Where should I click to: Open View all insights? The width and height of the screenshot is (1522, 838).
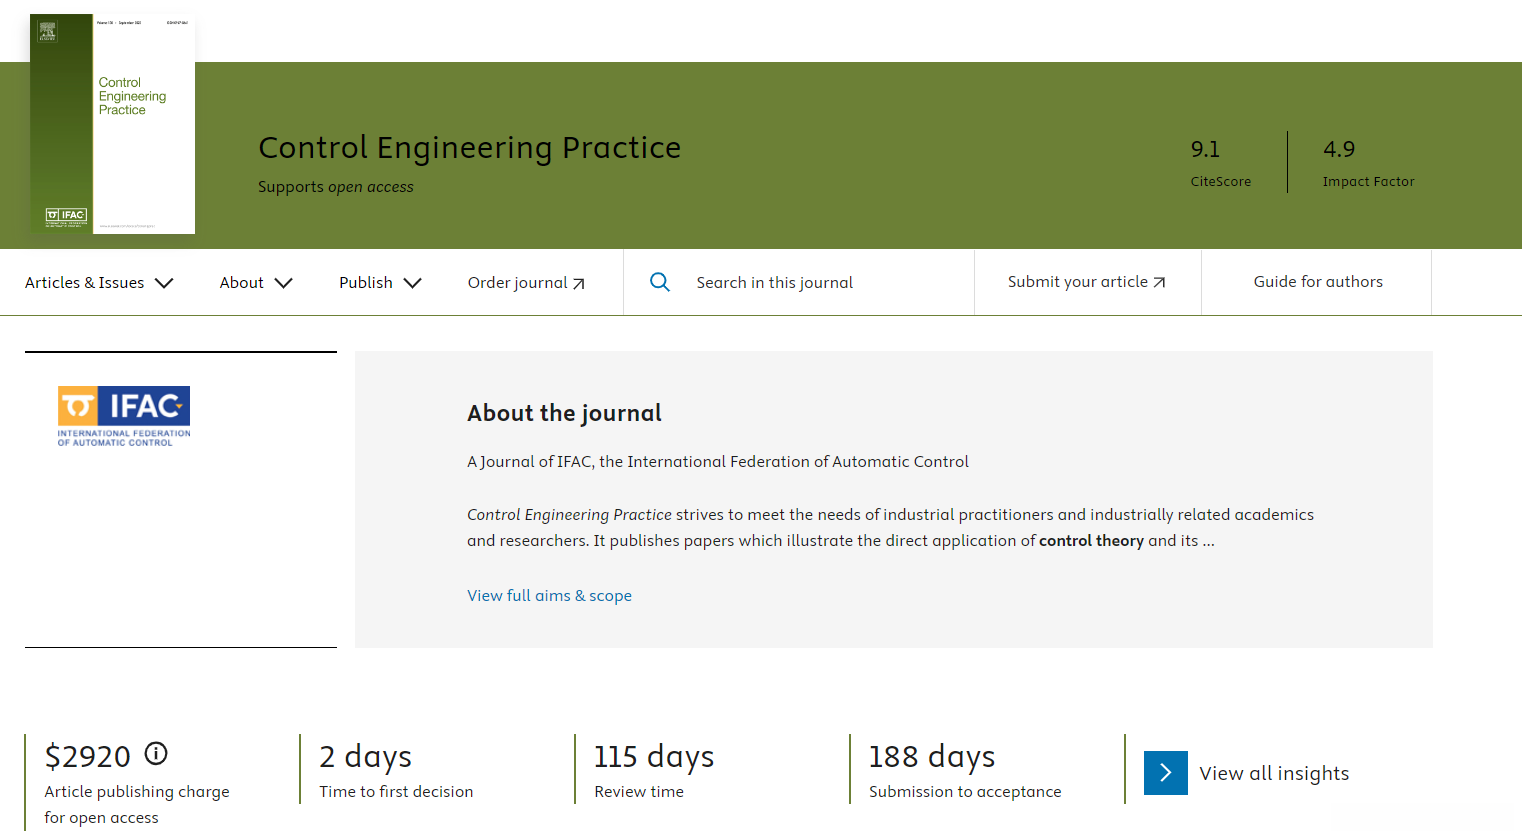point(1274,773)
